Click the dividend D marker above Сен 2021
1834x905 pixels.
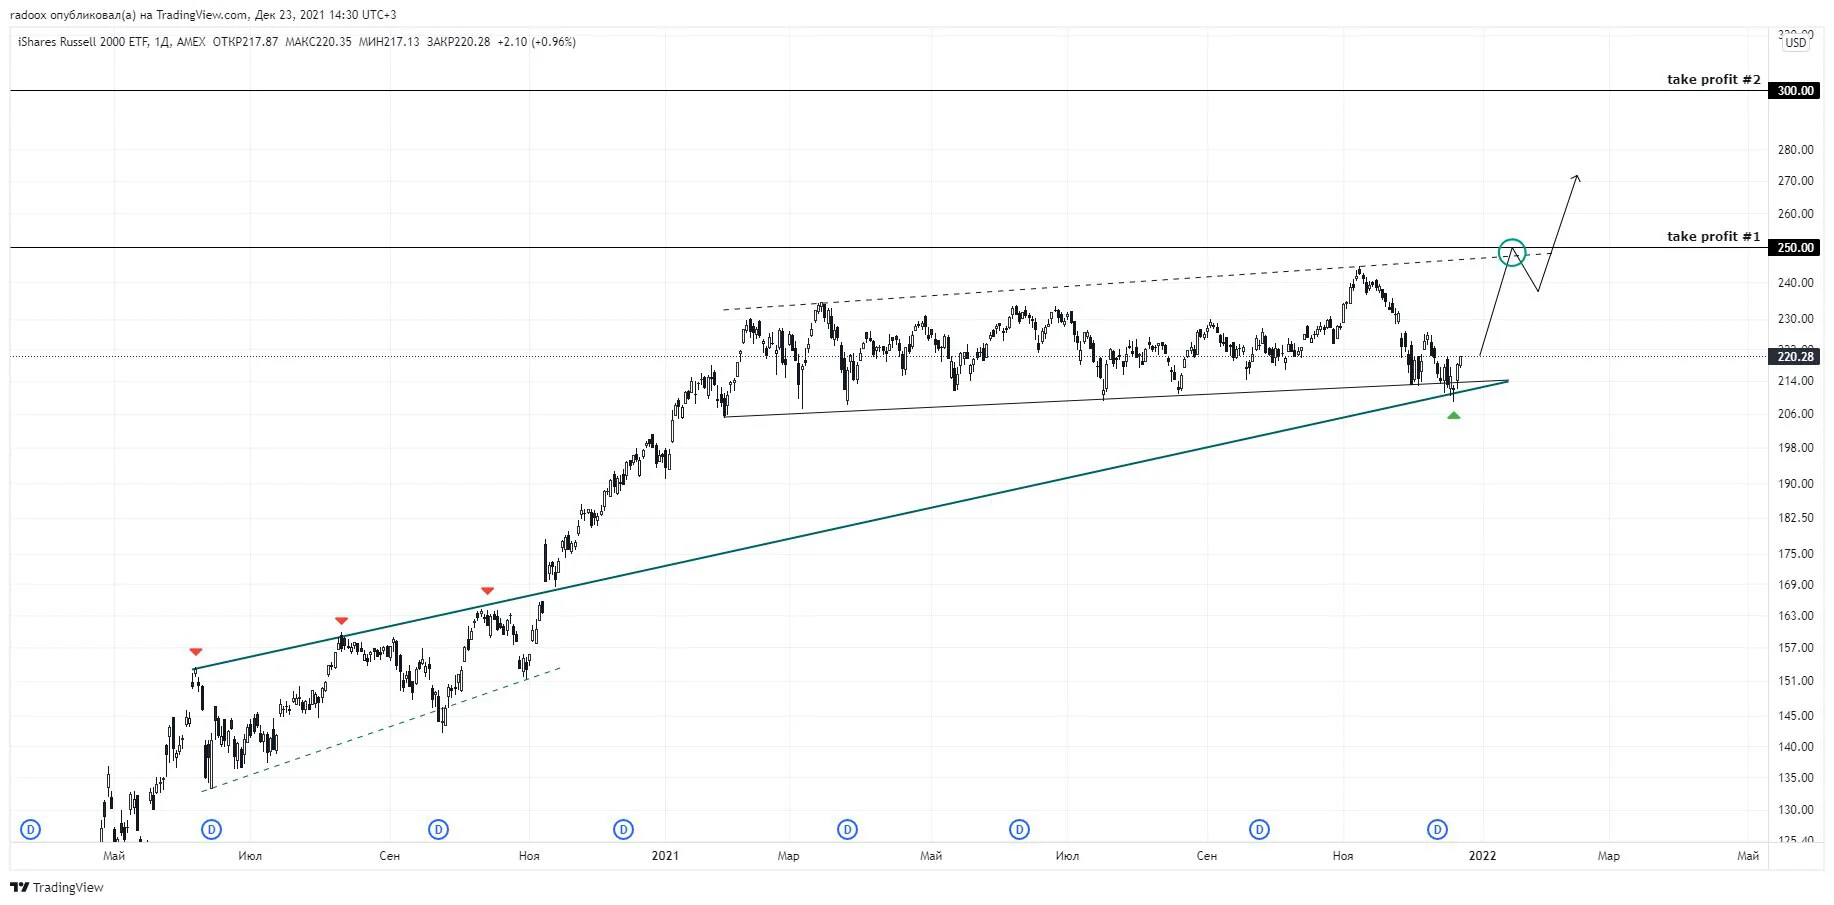pyautogui.click(x=1259, y=829)
